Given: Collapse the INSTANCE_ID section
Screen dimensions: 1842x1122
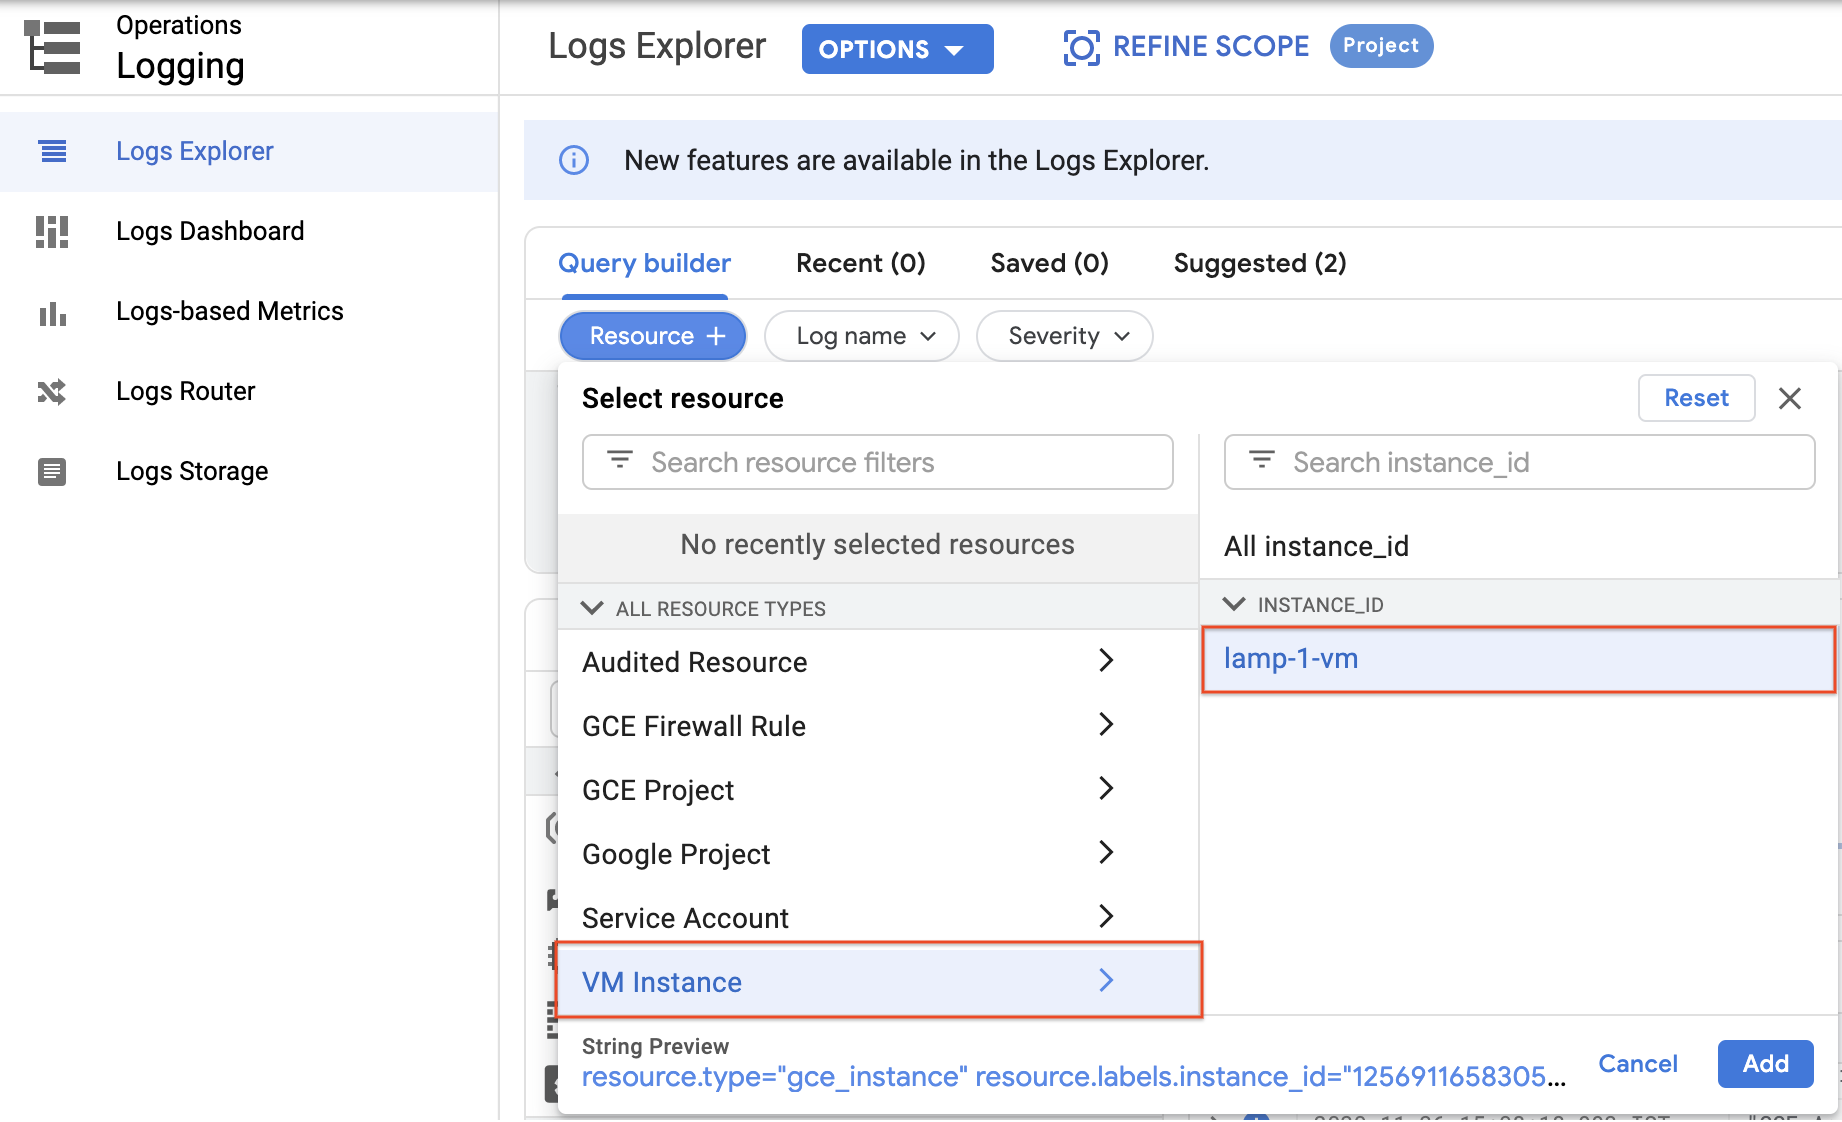Looking at the screenshot, I should [1234, 604].
